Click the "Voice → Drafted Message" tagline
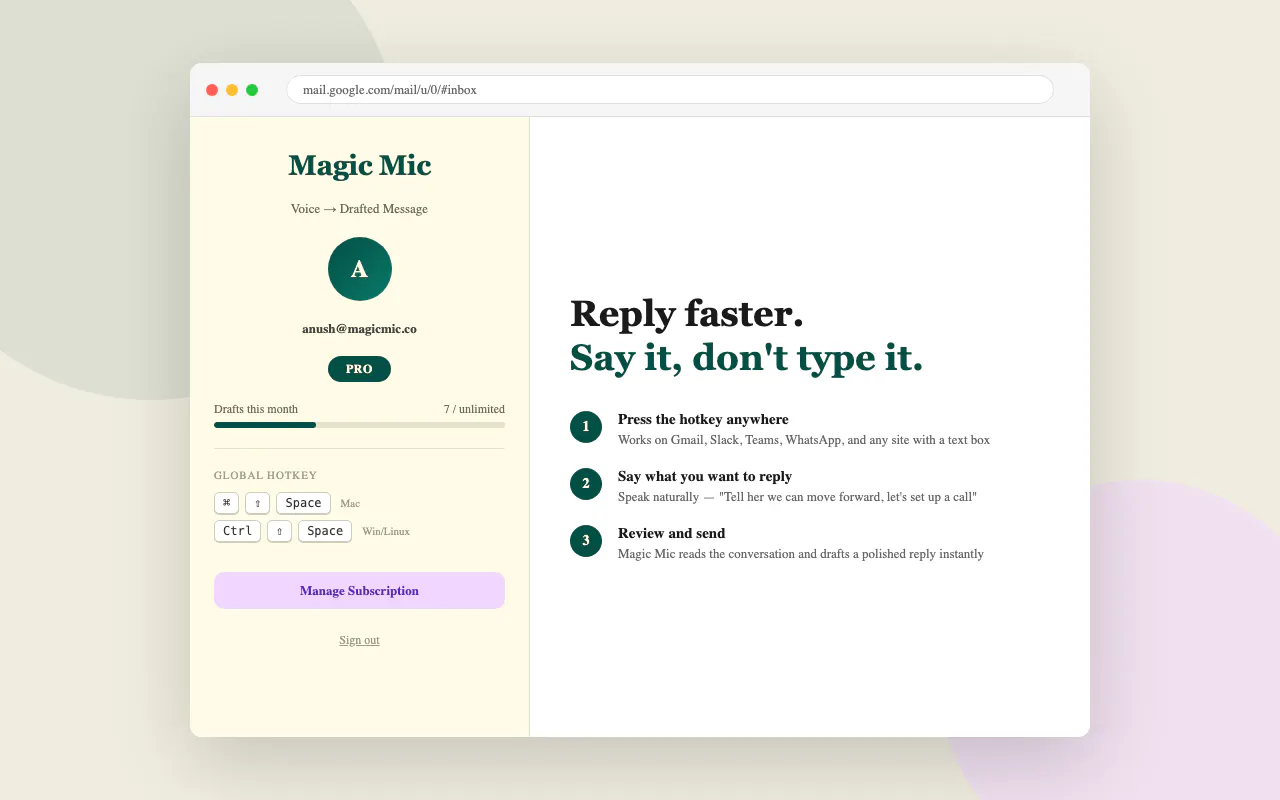The width and height of the screenshot is (1280, 800). tap(359, 209)
